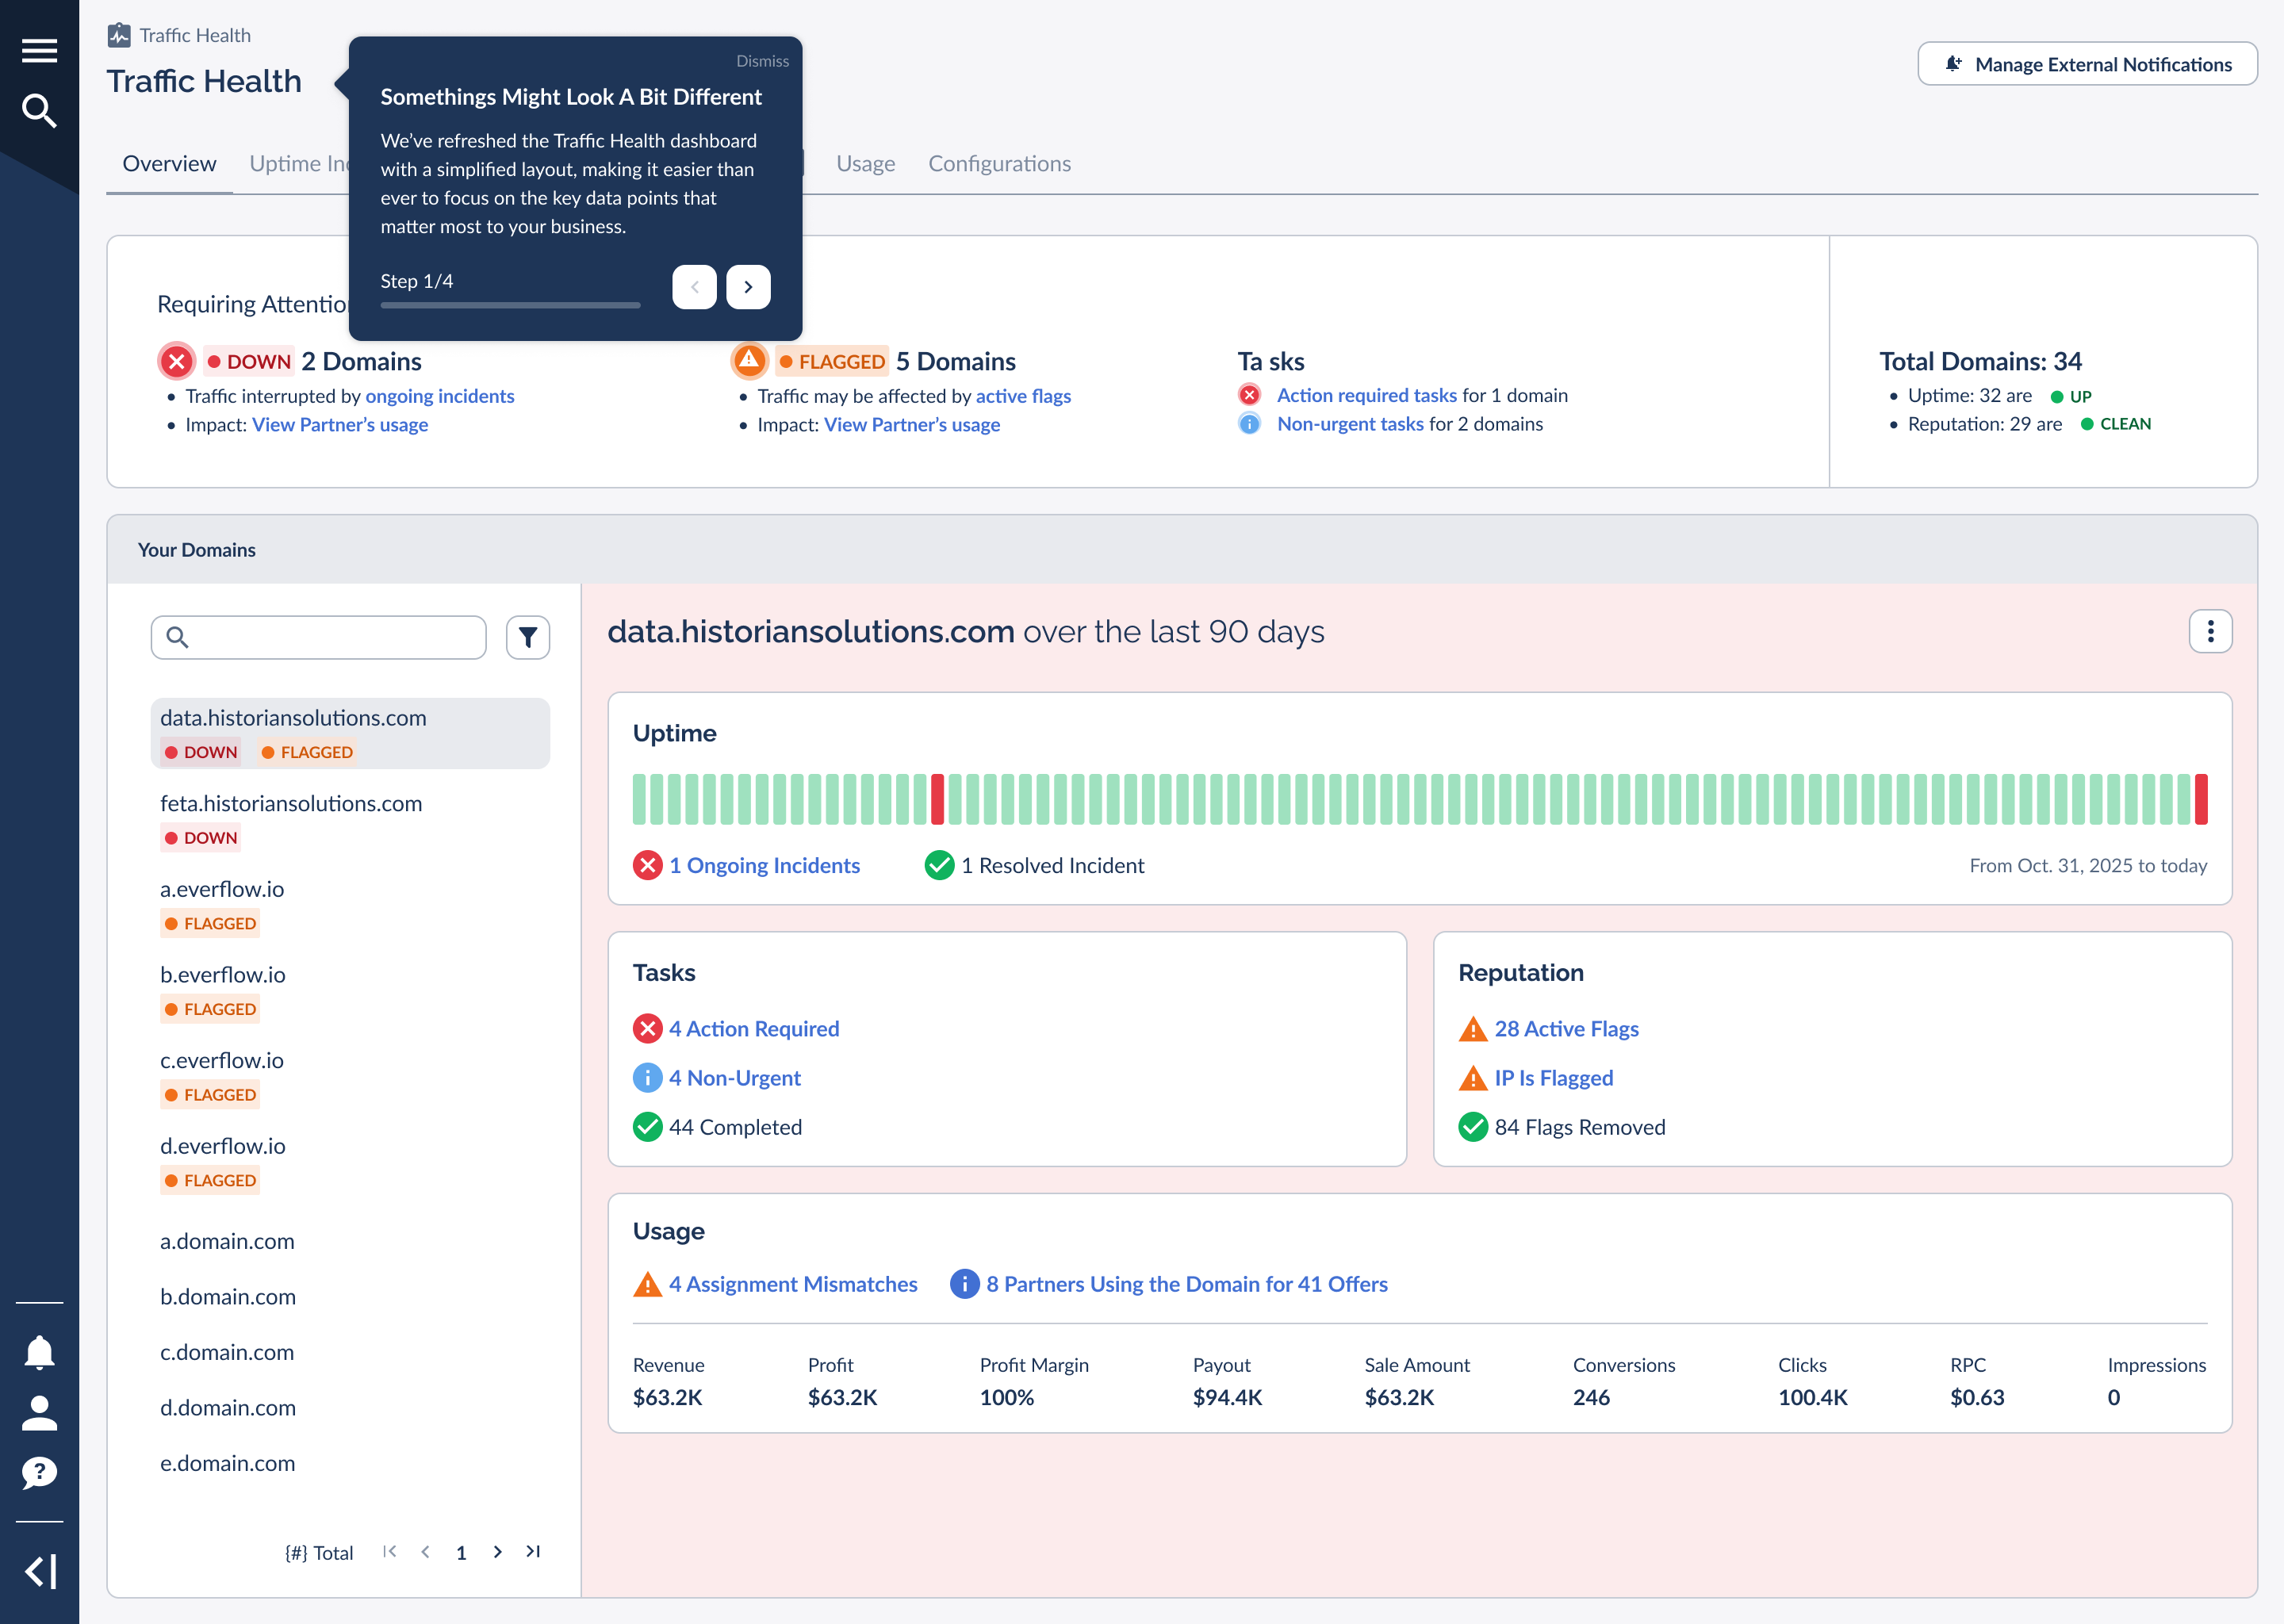The height and width of the screenshot is (1624, 2284).
Task: Go to next page of domains
Action: 497,1552
